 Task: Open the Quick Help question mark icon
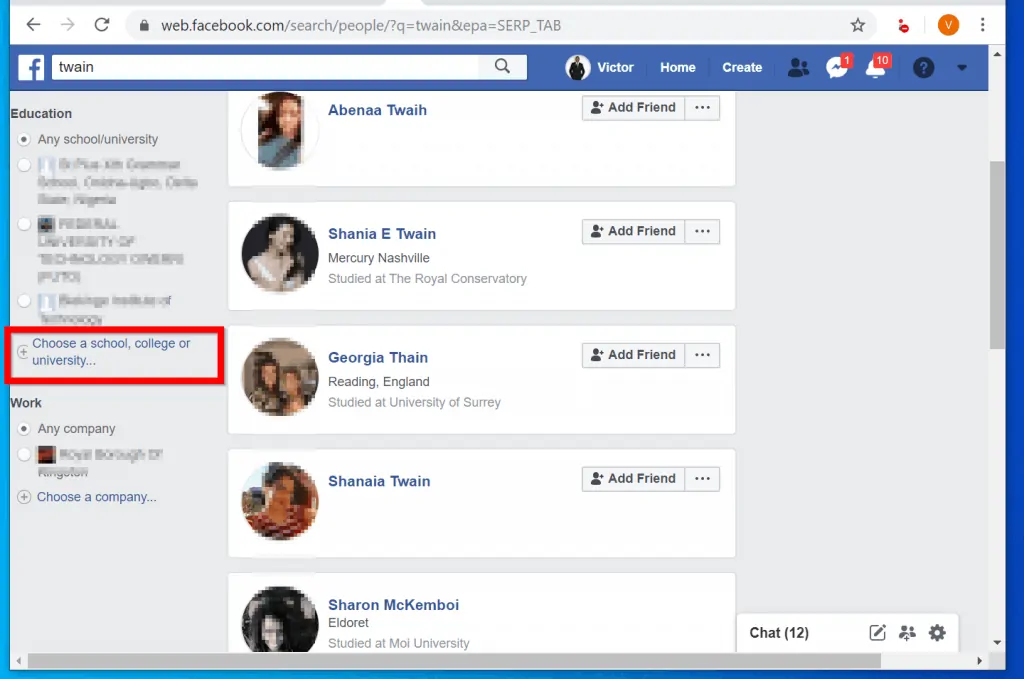point(923,67)
